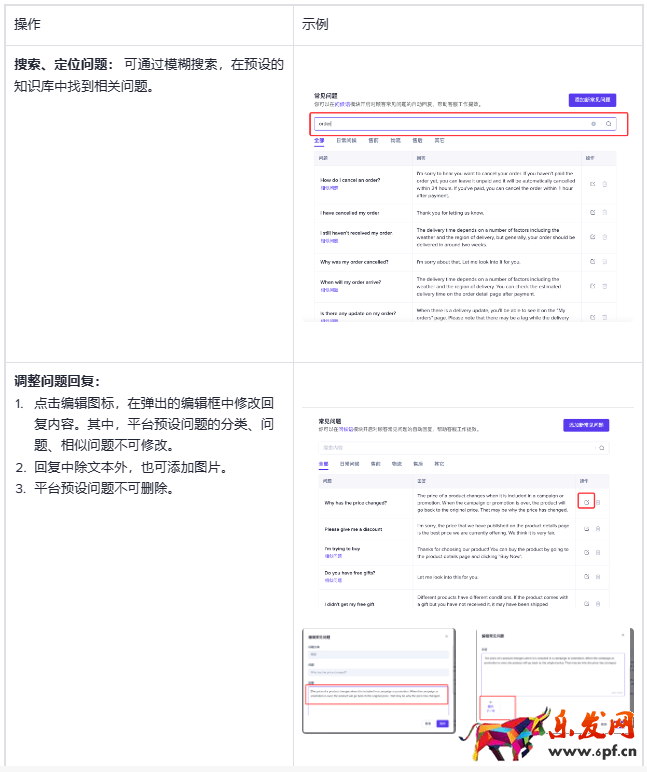Delete the 'I didn't get my free gift' row
Screen dimensions: 647x772
598,603
